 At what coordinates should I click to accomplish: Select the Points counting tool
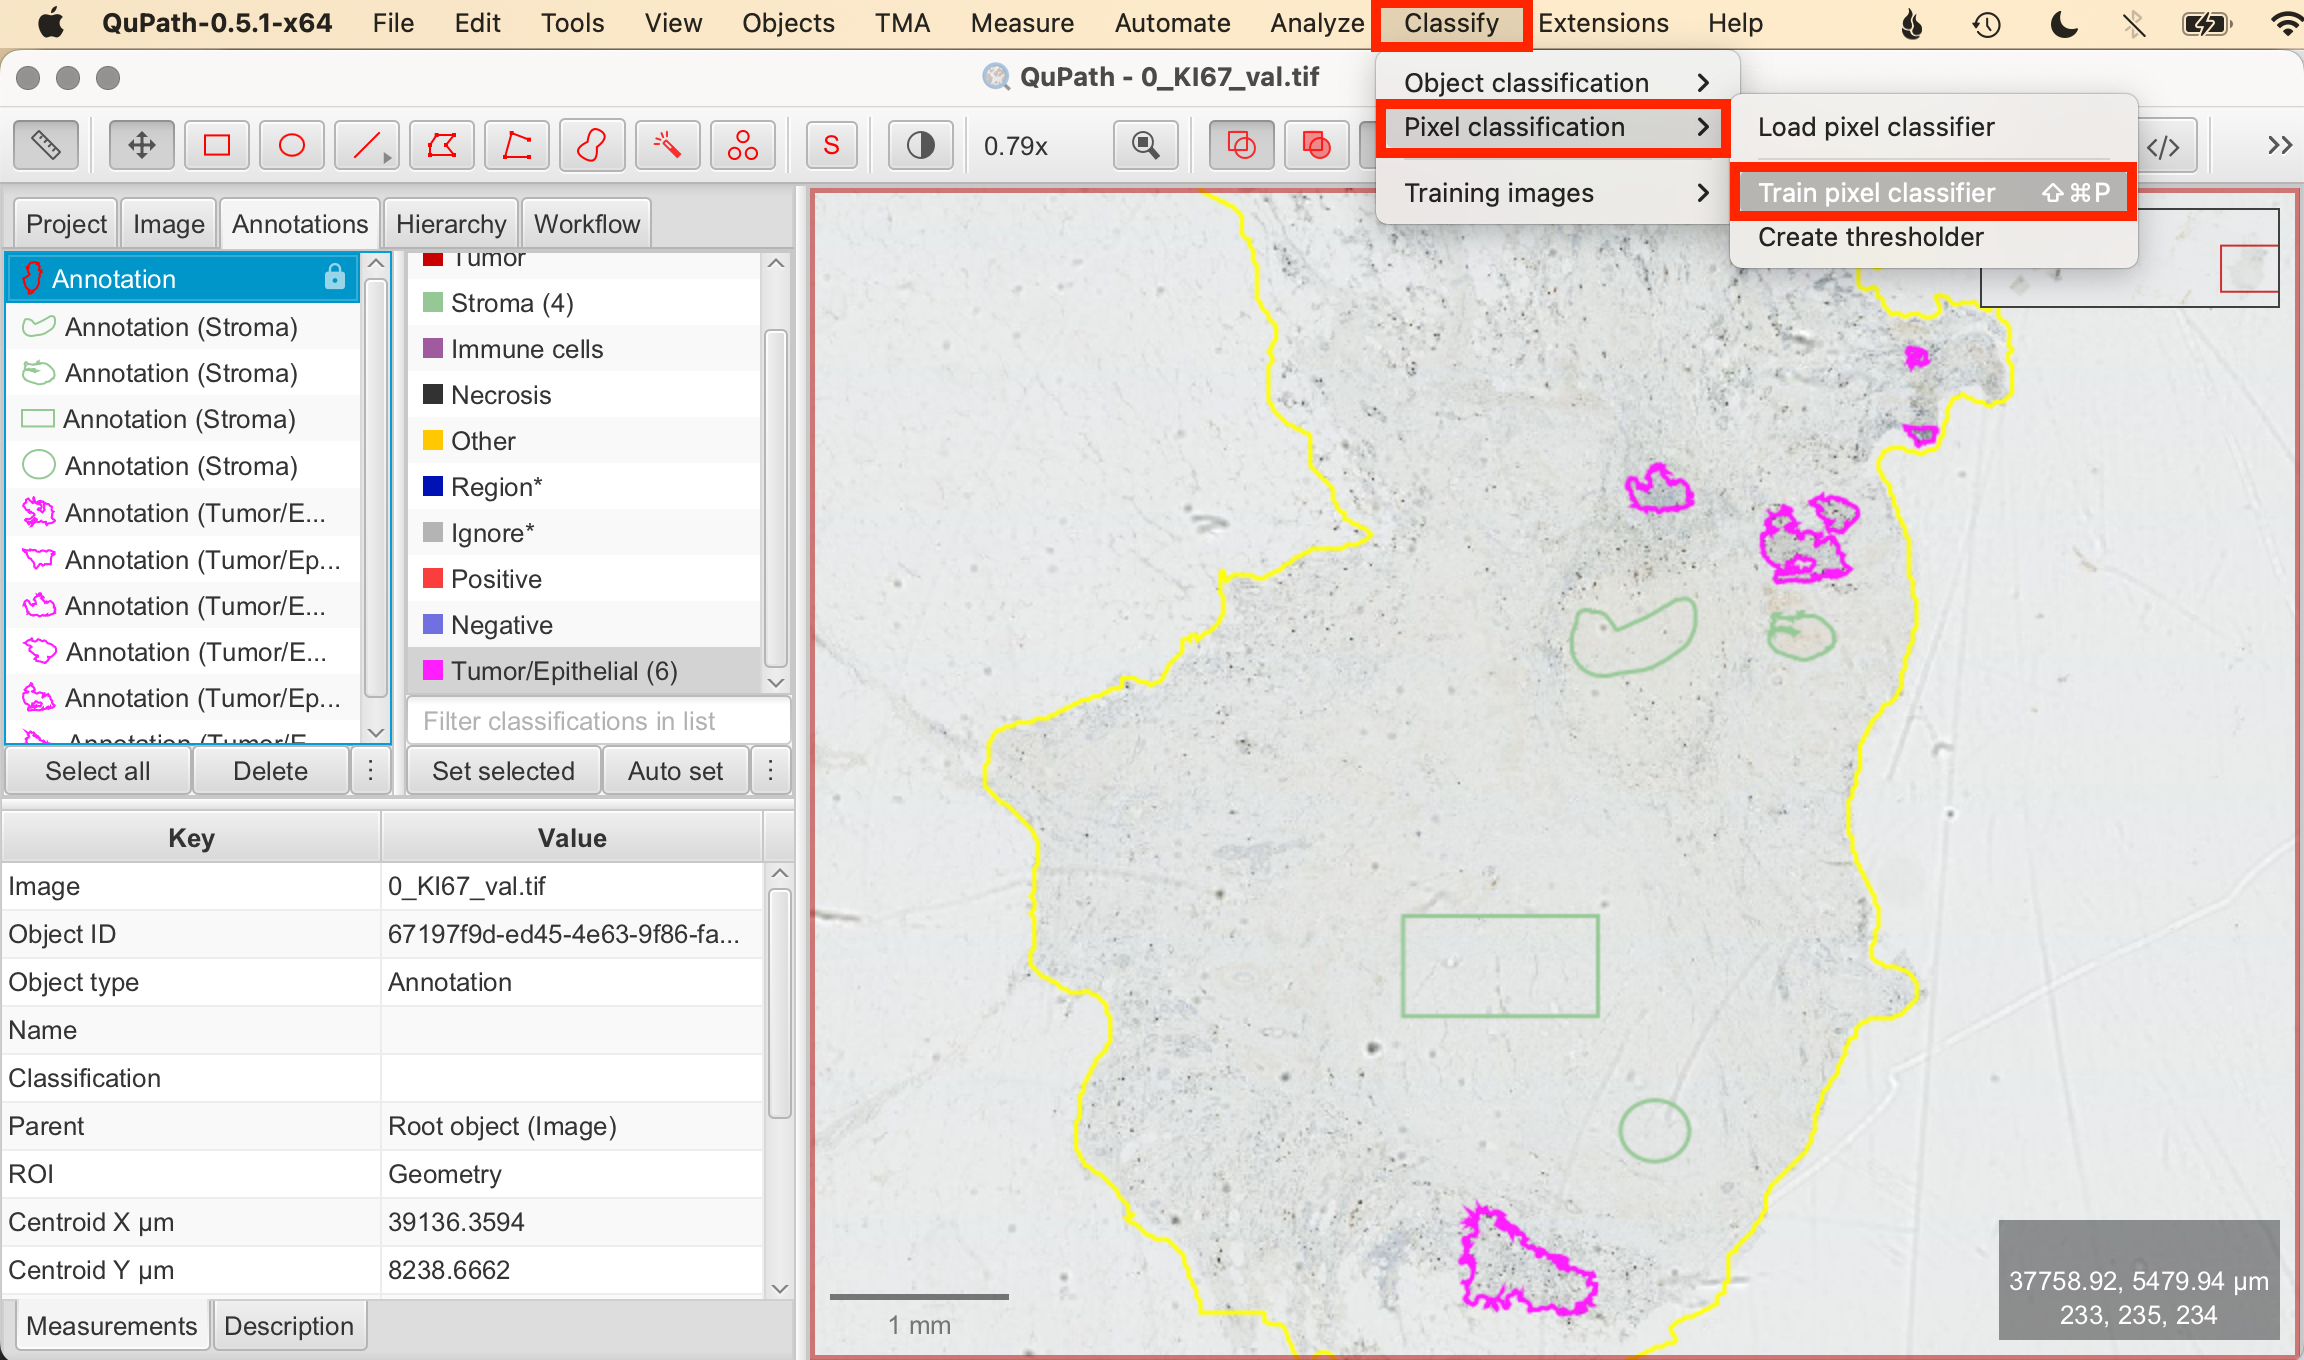[x=742, y=146]
